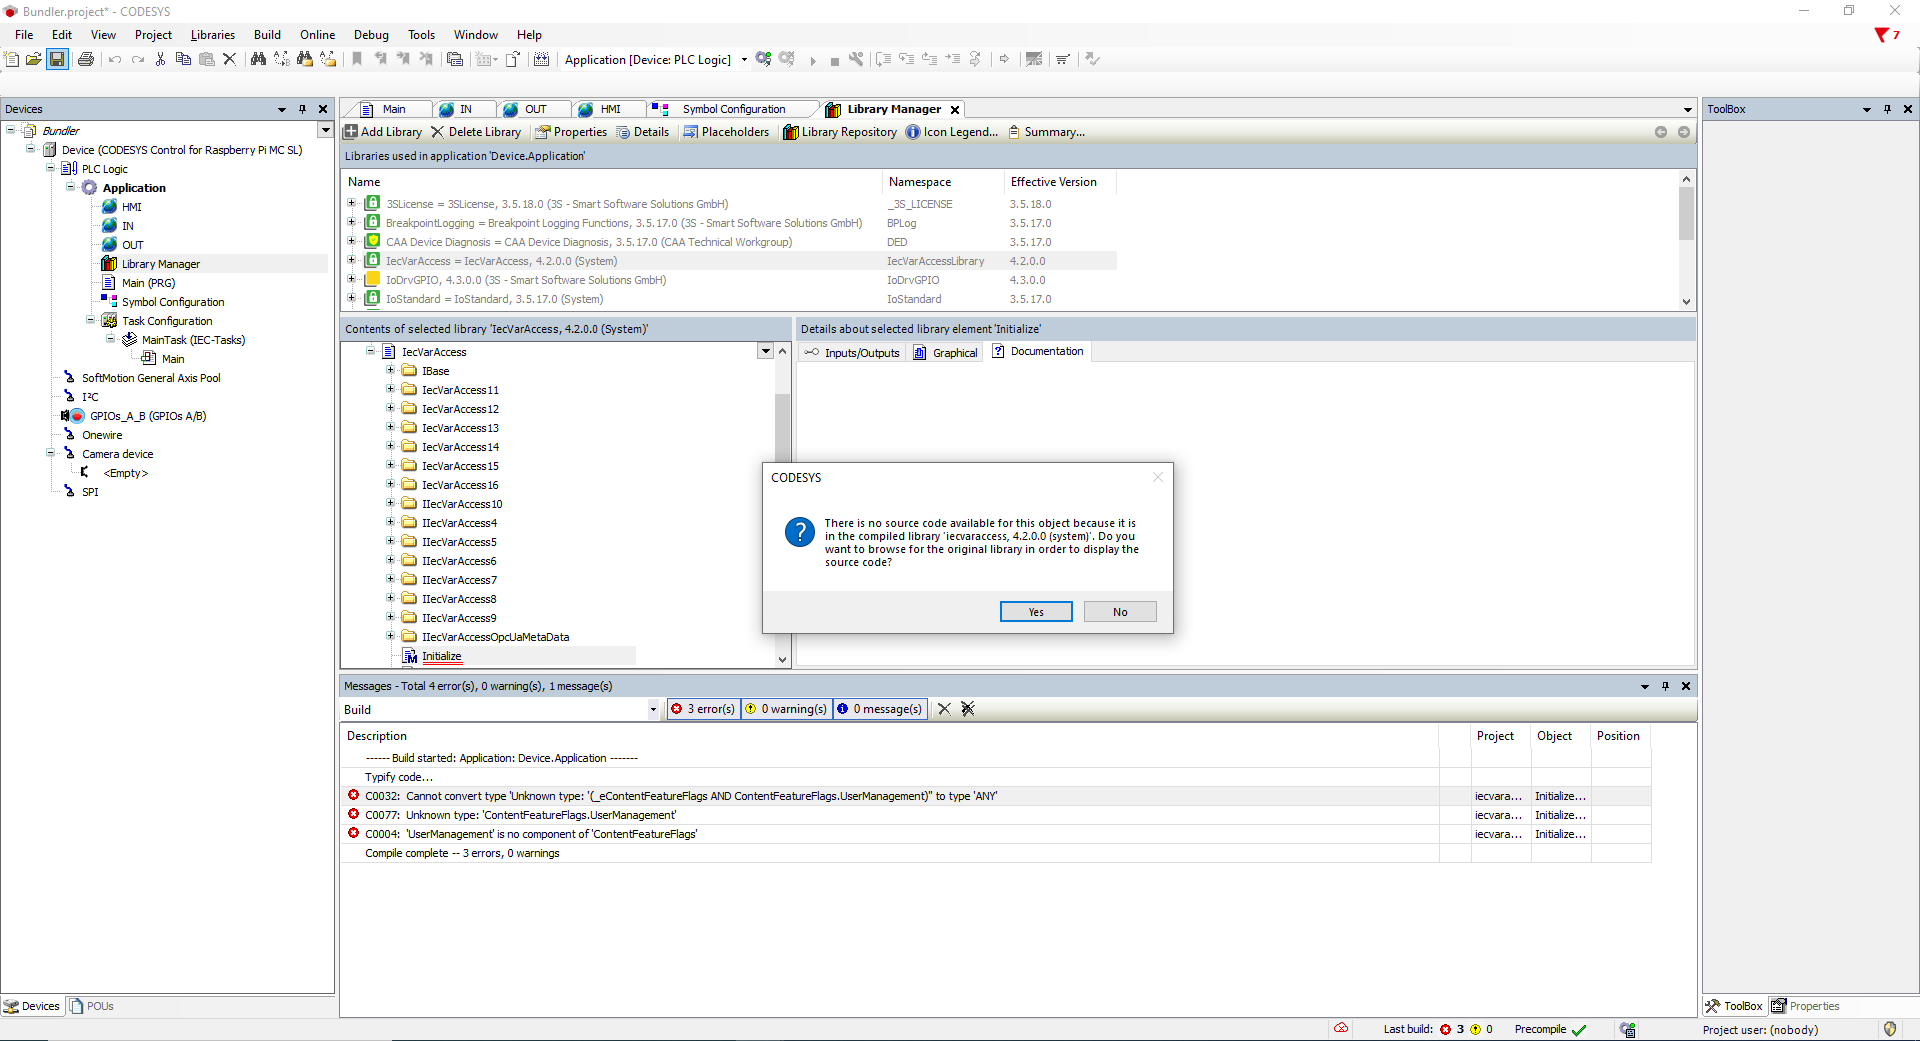1920x1041 pixels.
Task: Expand the IecVarAccess11 folder
Action: point(391,390)
